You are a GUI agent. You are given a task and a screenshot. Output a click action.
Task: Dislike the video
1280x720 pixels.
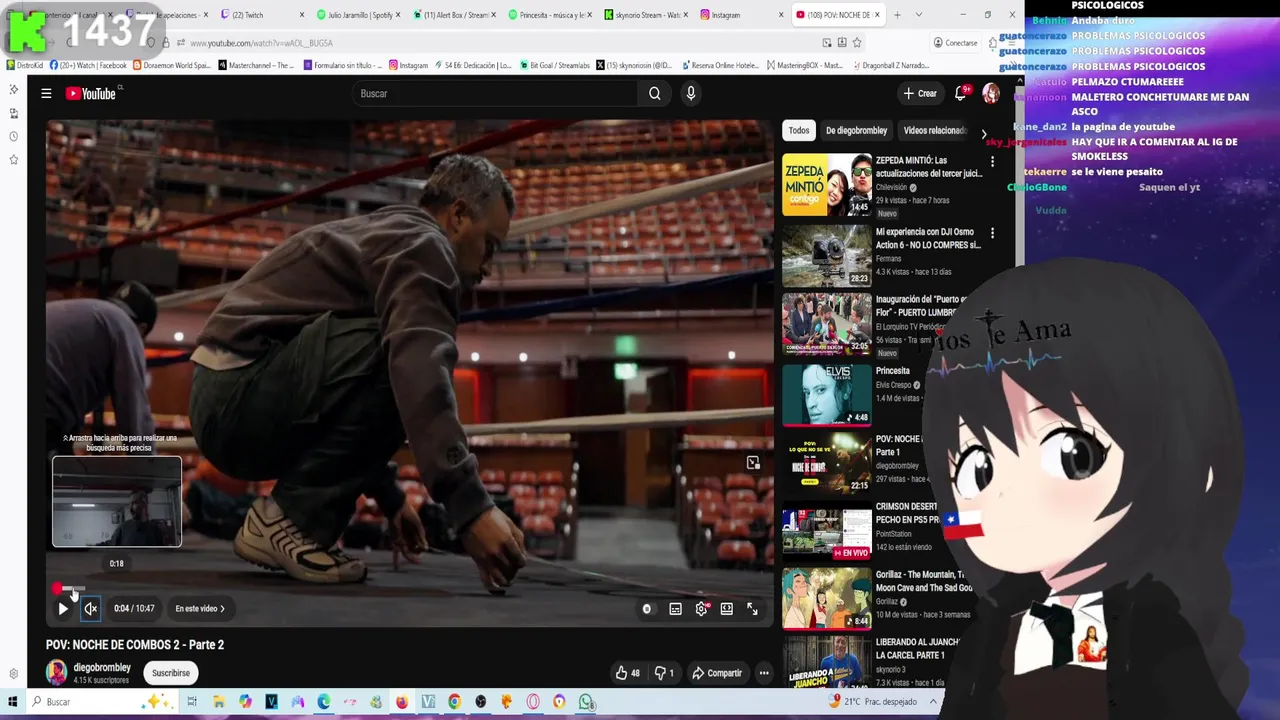click(664, 673)
